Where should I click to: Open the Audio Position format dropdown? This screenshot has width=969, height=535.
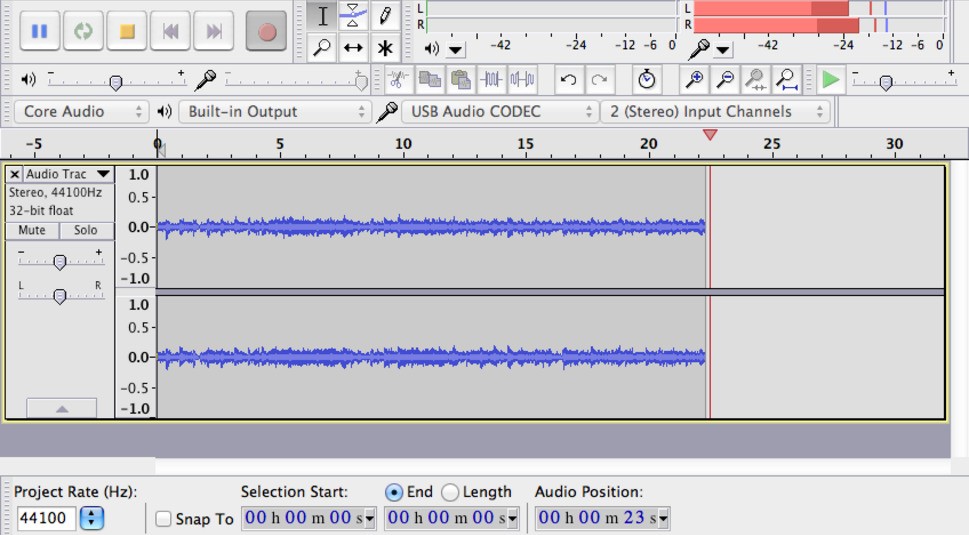point(663,518)
